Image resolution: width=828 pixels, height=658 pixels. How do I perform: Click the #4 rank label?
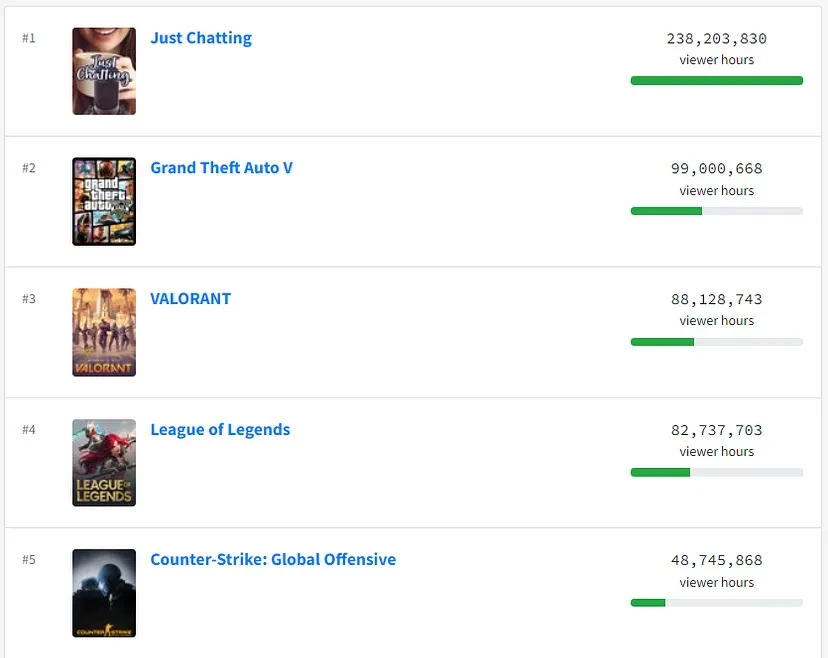[x=29, y=430]
